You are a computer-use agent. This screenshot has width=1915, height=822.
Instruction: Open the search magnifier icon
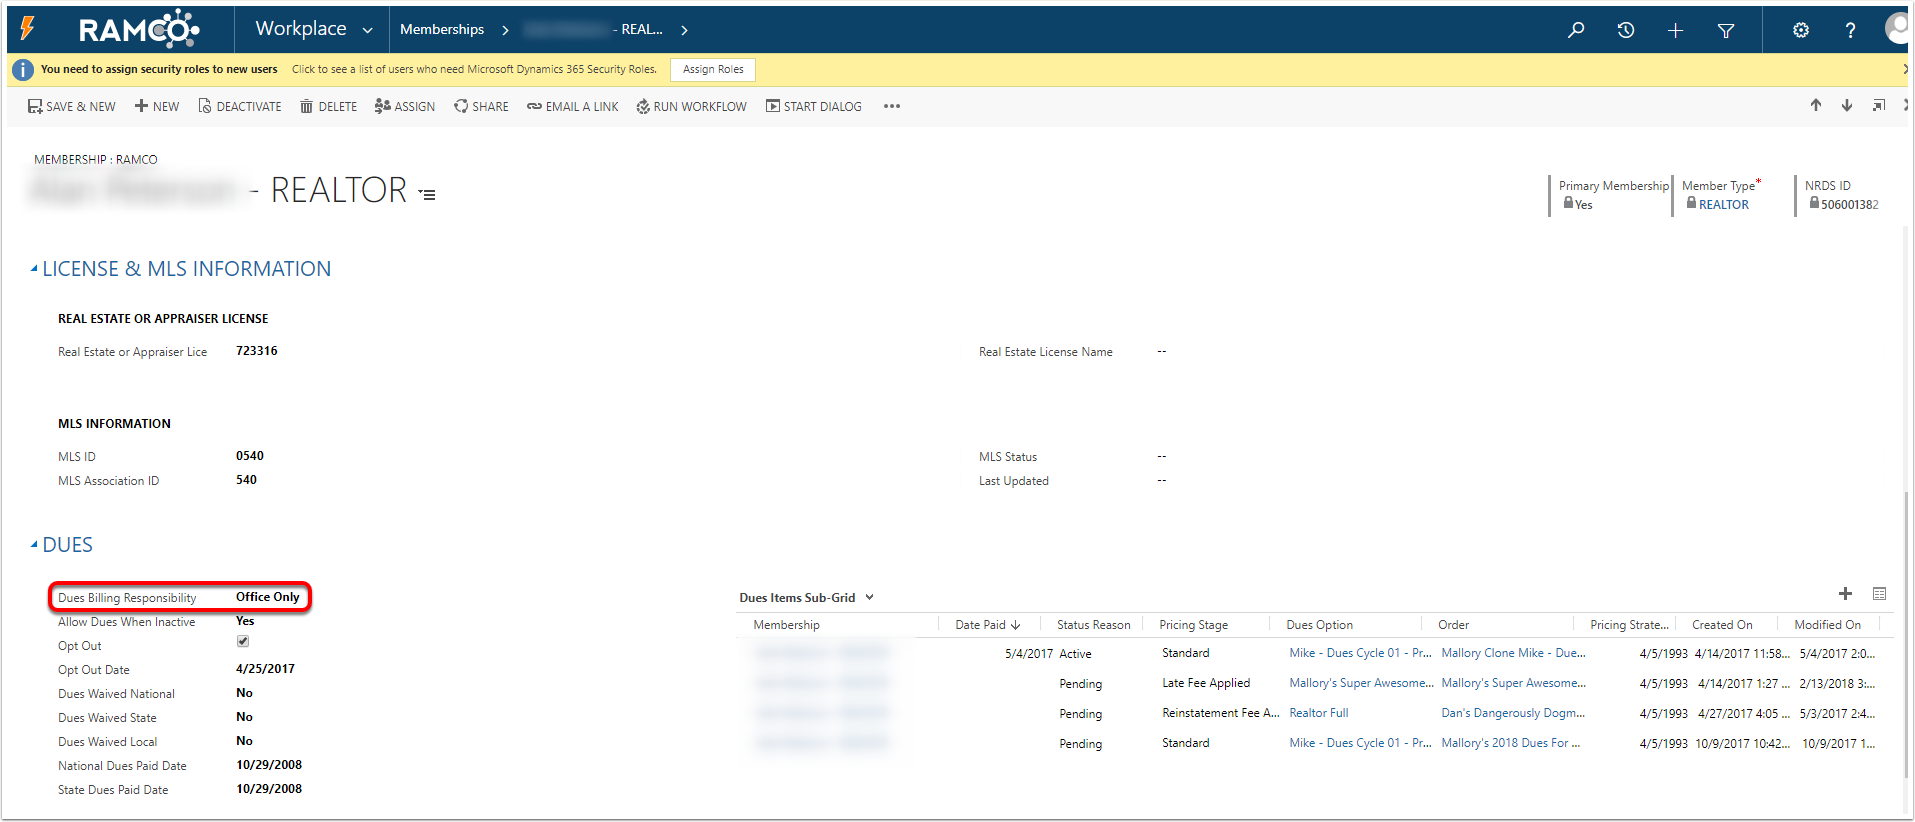click(x=1576, y=30)
